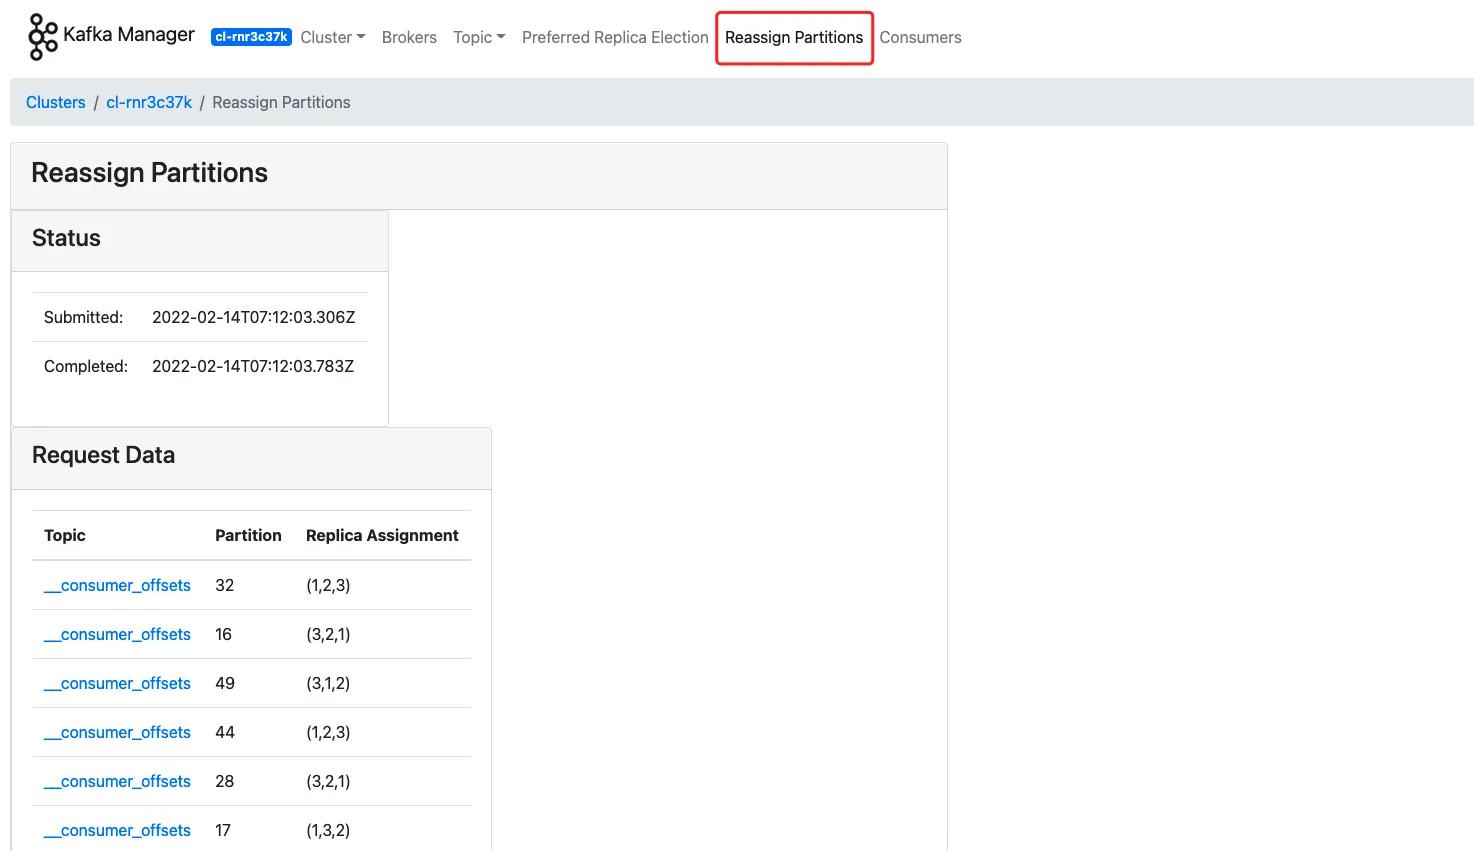Screen dimensions: 1474x851
Task: Open __consumer_offsets topic from partition 17 row
Action: (x=117, y=830)
